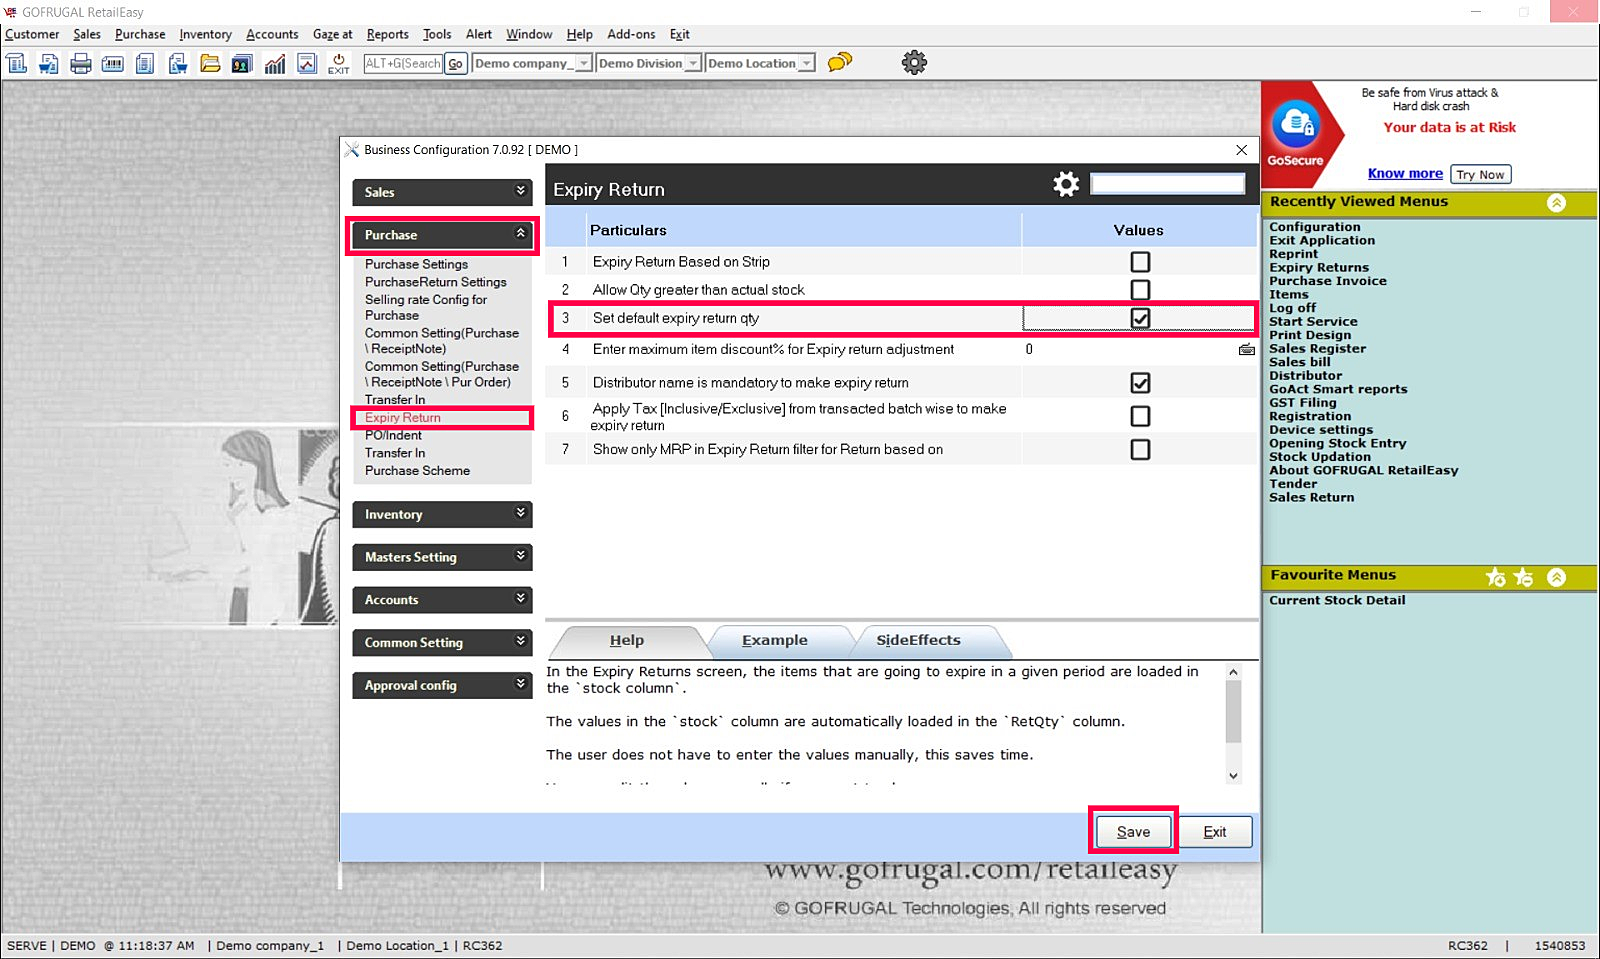Open the Customer menu
The width and height of the screenshot is (1600, 959).
click(x=32, y=34)
